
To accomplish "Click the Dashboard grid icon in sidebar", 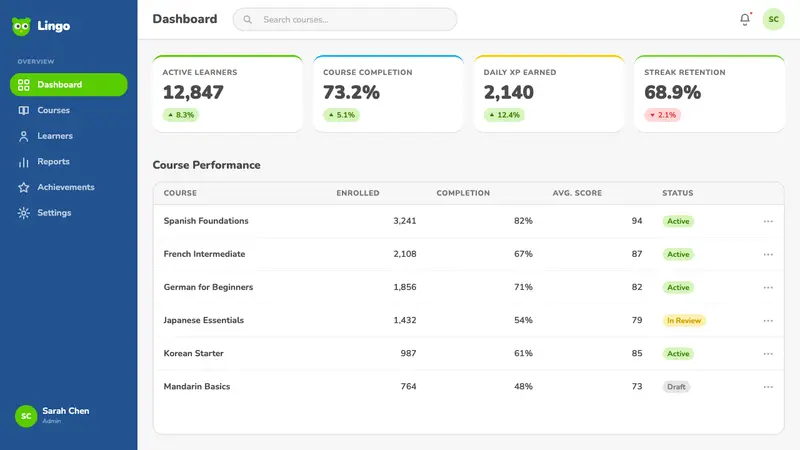I will tap(23, 85).
